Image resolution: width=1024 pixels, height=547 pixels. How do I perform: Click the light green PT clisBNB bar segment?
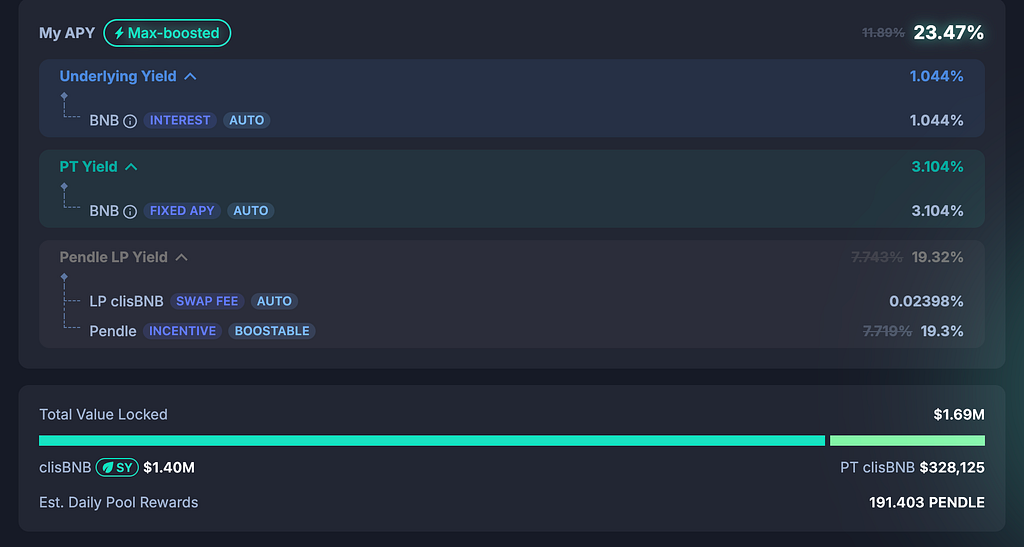(x=907, y=441)
